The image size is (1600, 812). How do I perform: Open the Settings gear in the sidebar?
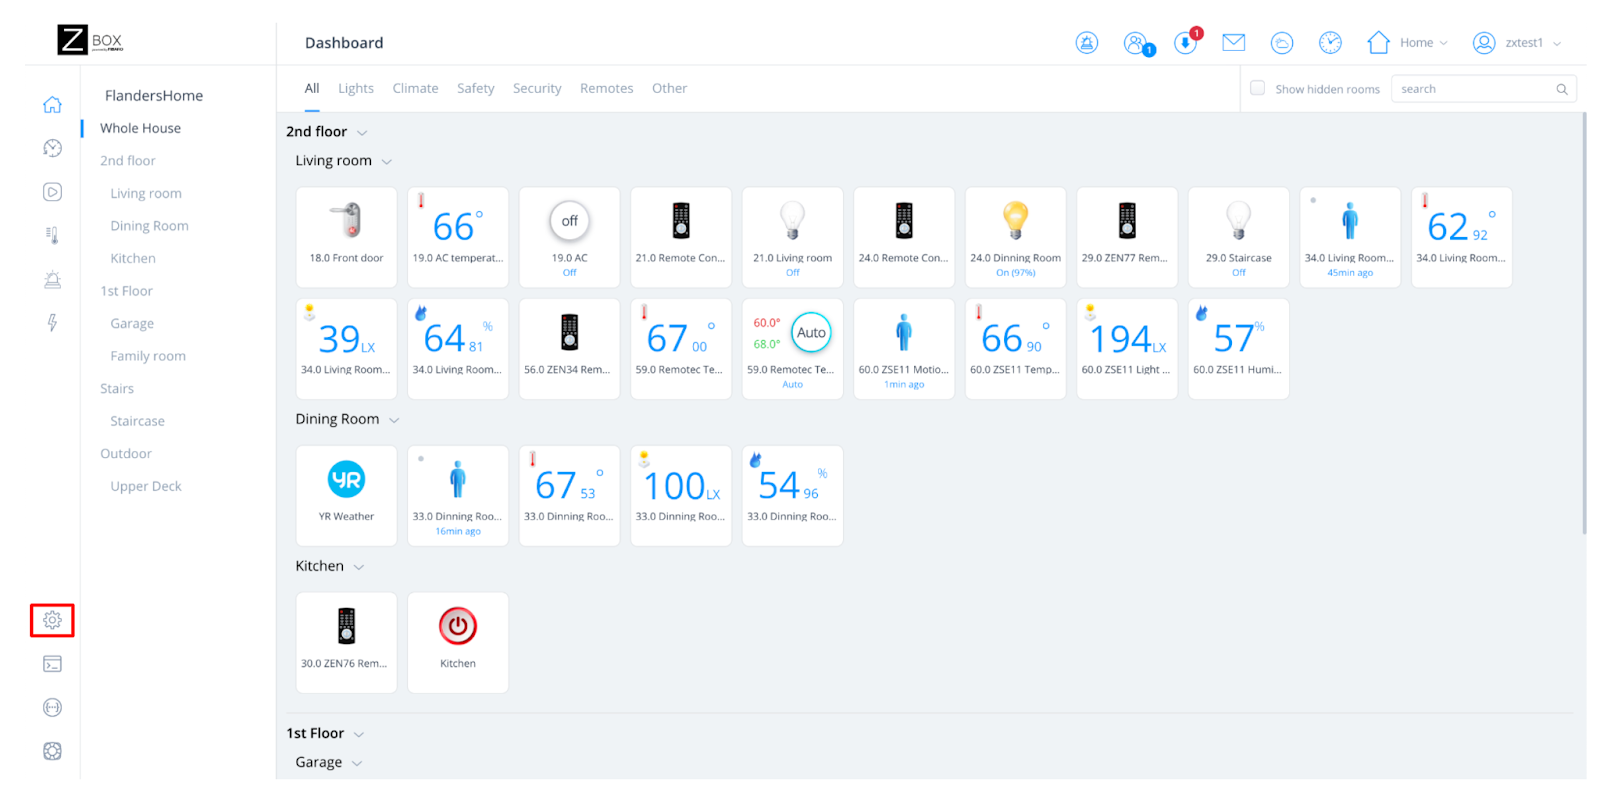(x=52, y=620)
